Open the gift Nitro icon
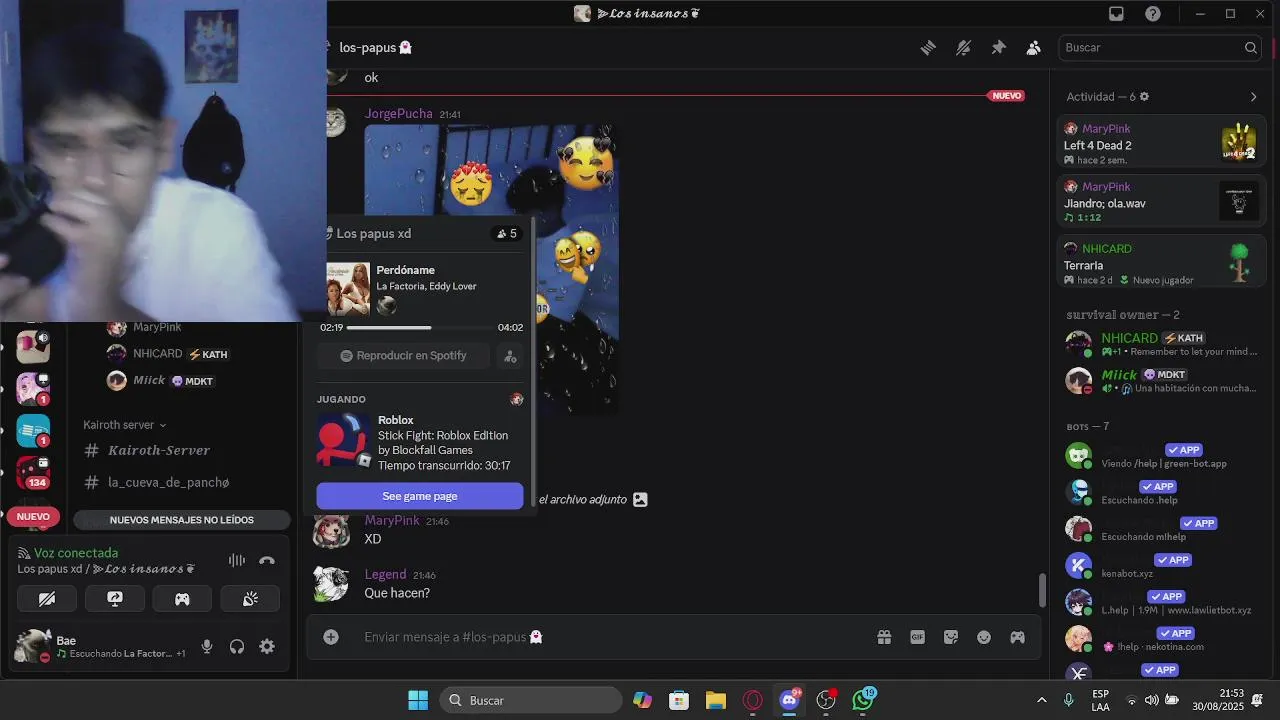The height and width of the screenshot is (720, 1280). pos(884,637)
